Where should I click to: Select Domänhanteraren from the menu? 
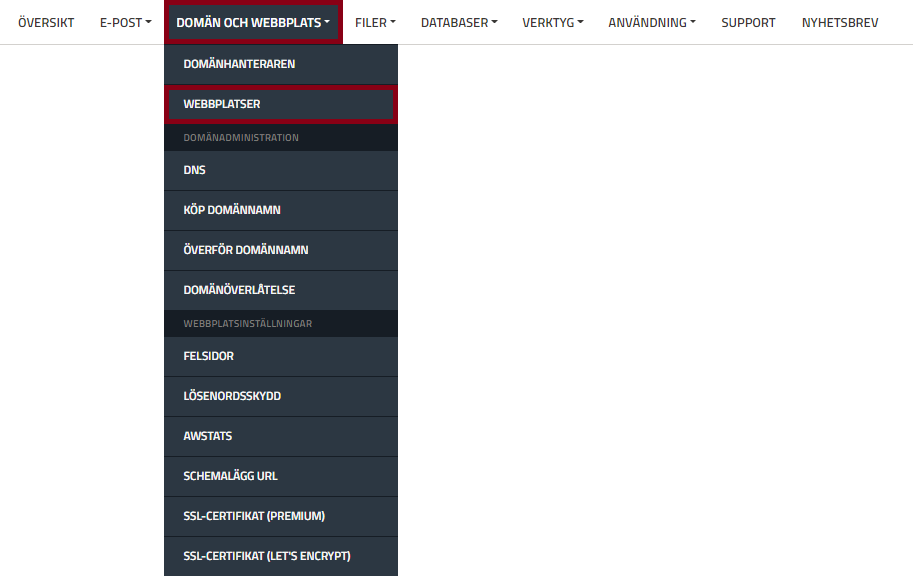click(281, 64)
